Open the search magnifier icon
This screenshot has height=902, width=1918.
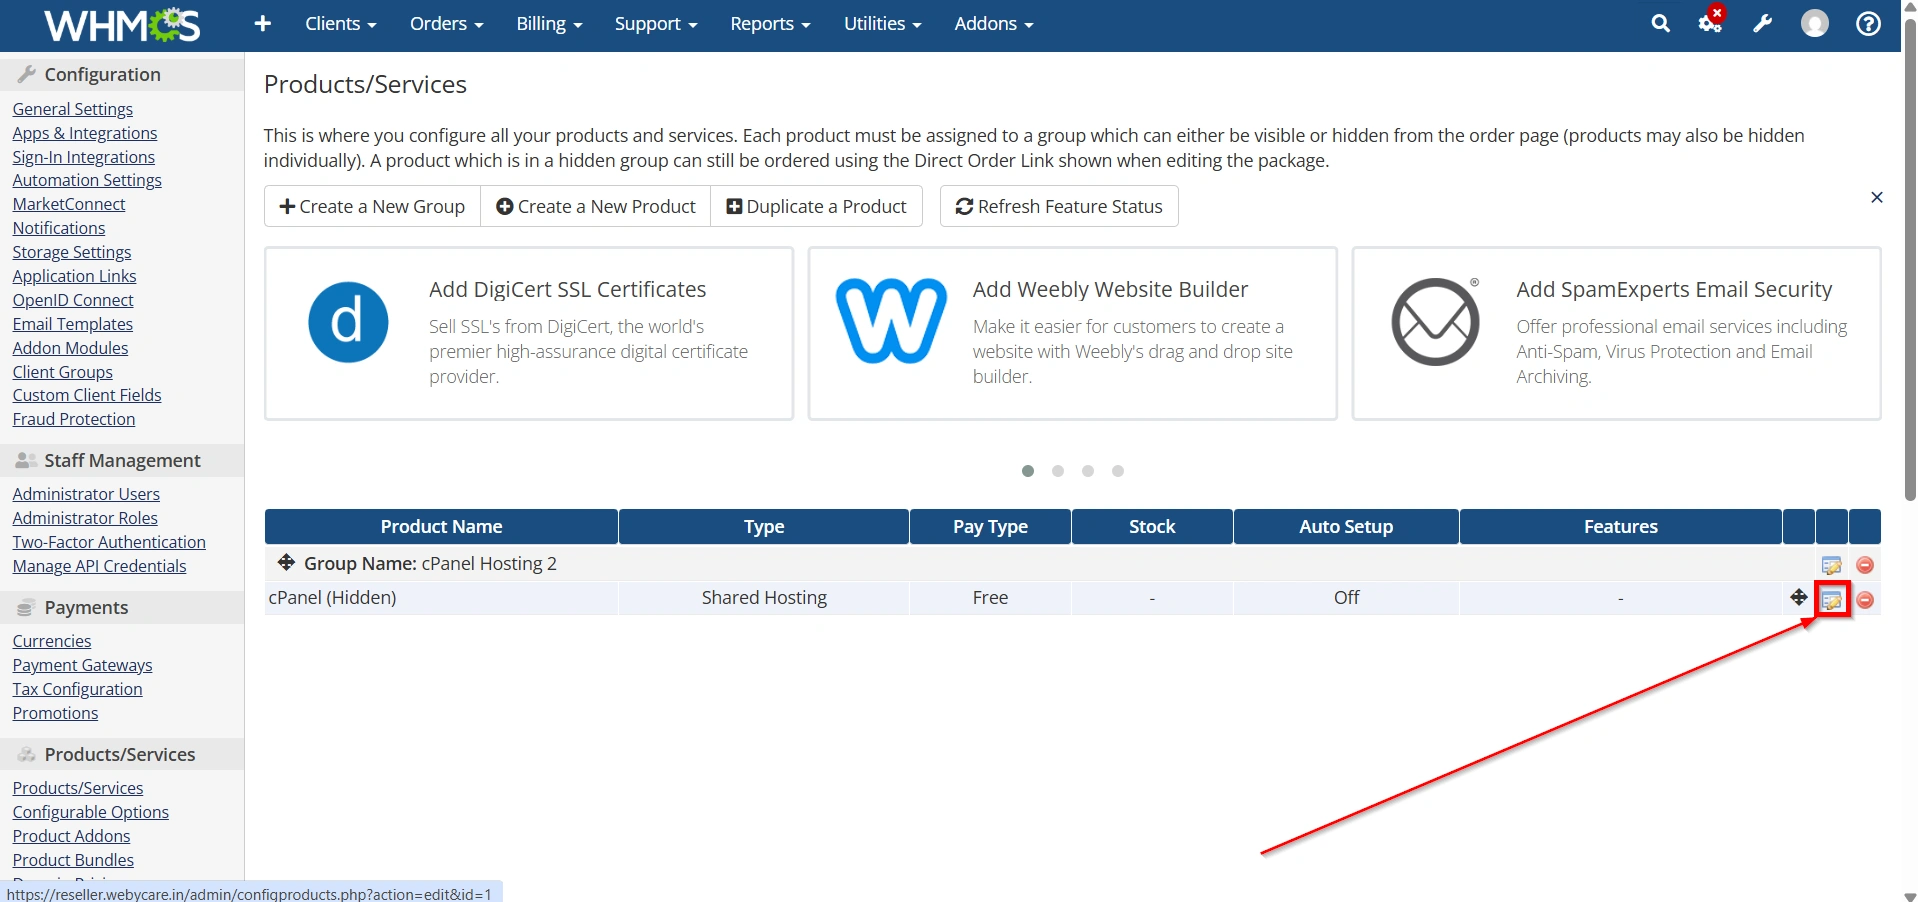[1660, 23]
